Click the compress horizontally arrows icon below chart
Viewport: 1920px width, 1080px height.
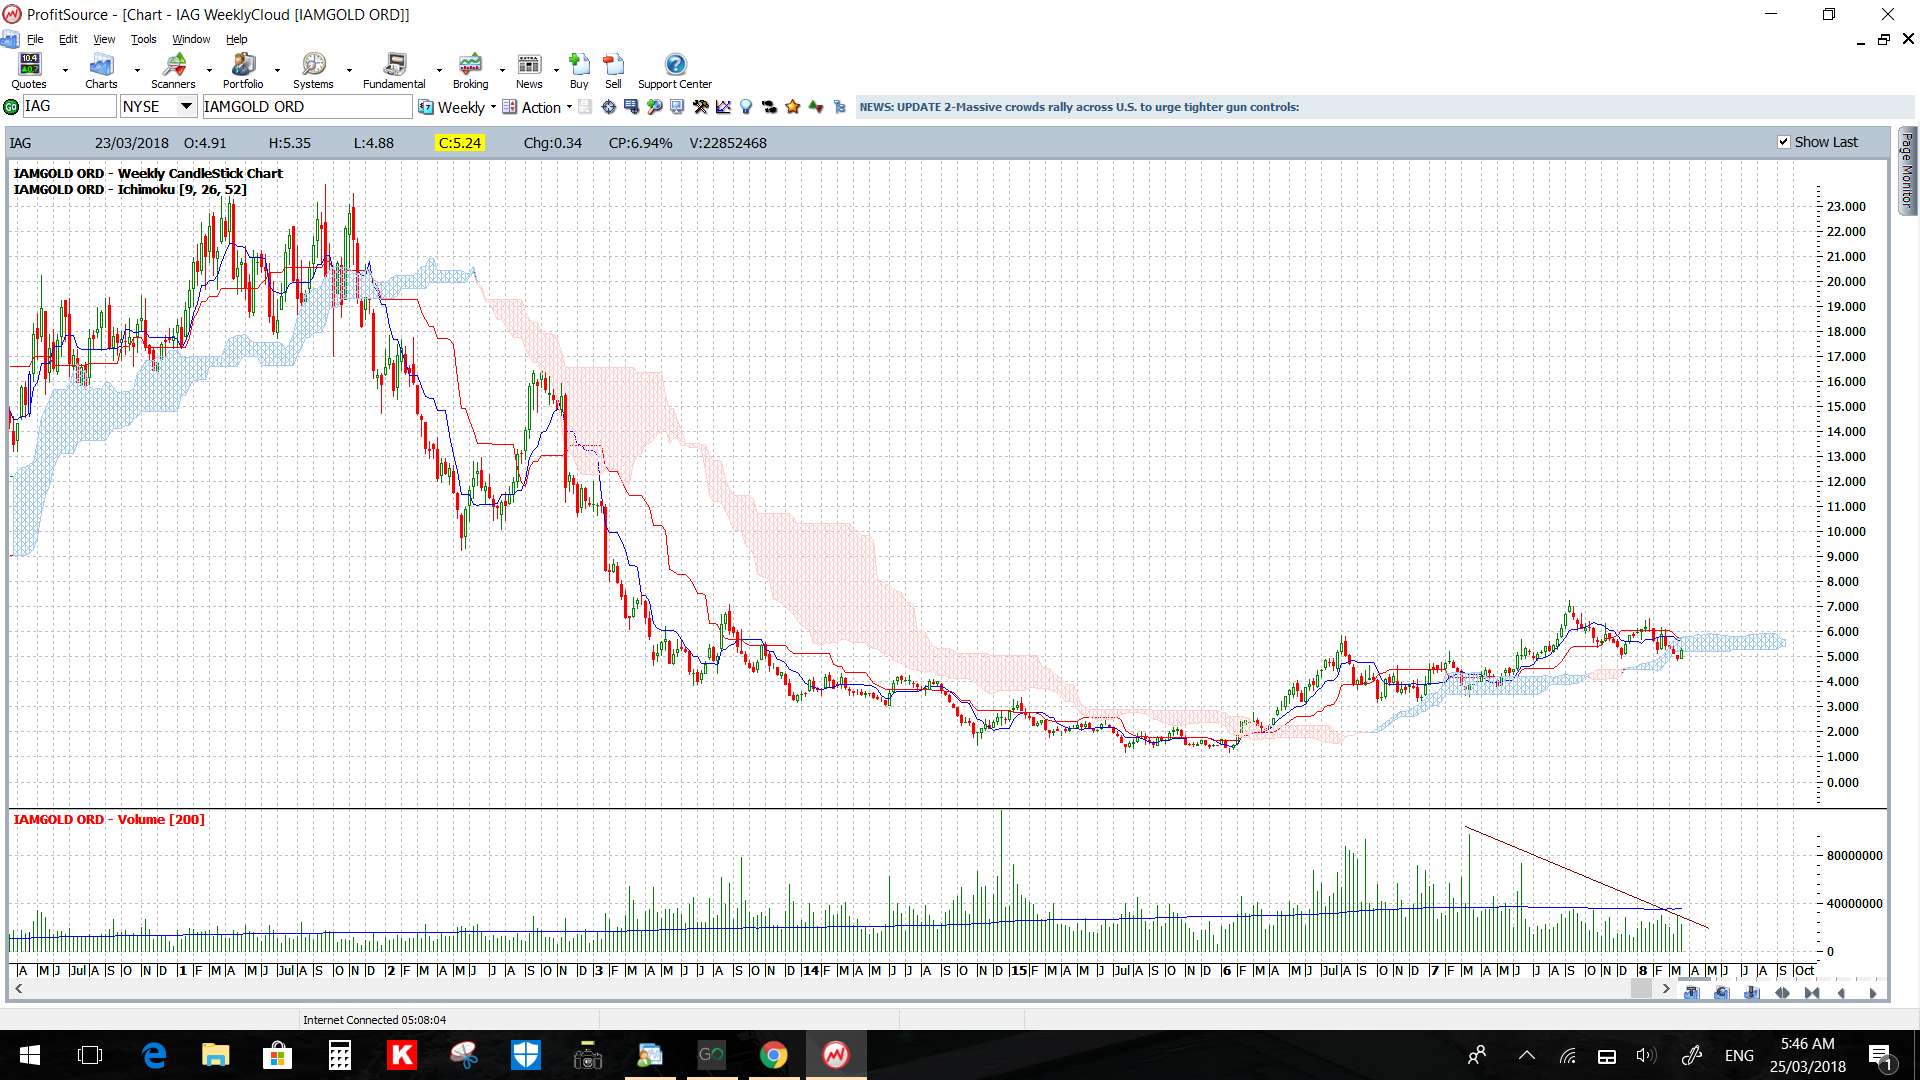1812,993
